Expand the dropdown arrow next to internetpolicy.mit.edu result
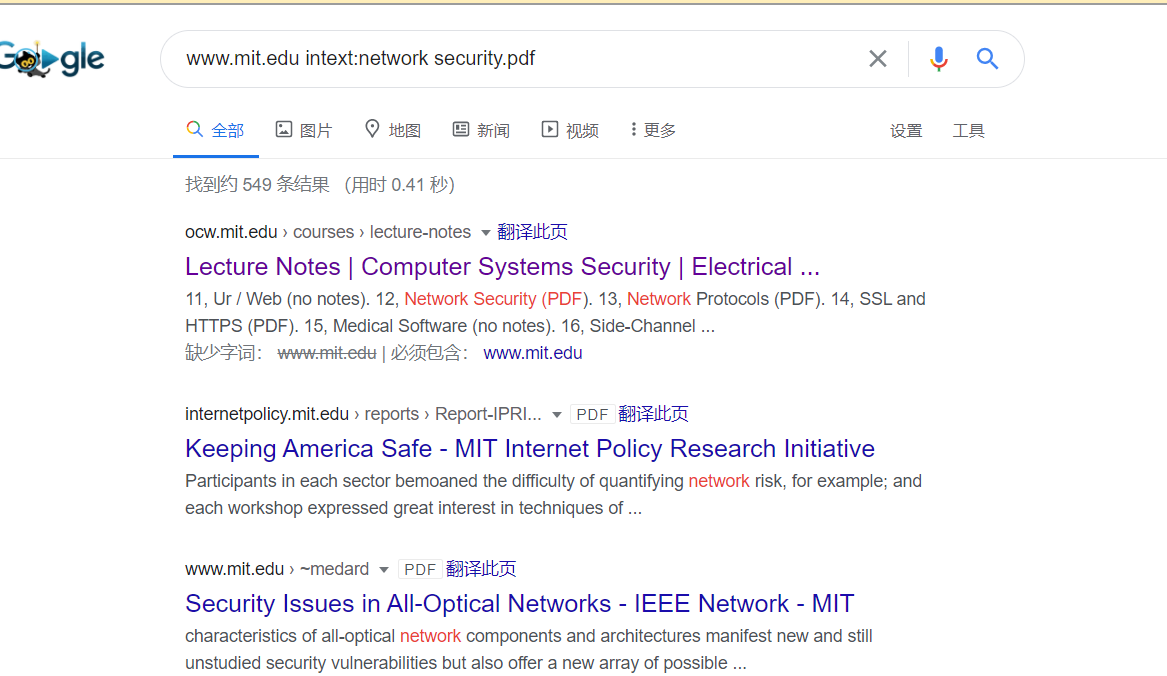Screen dimensions: 1167x676 556,415
